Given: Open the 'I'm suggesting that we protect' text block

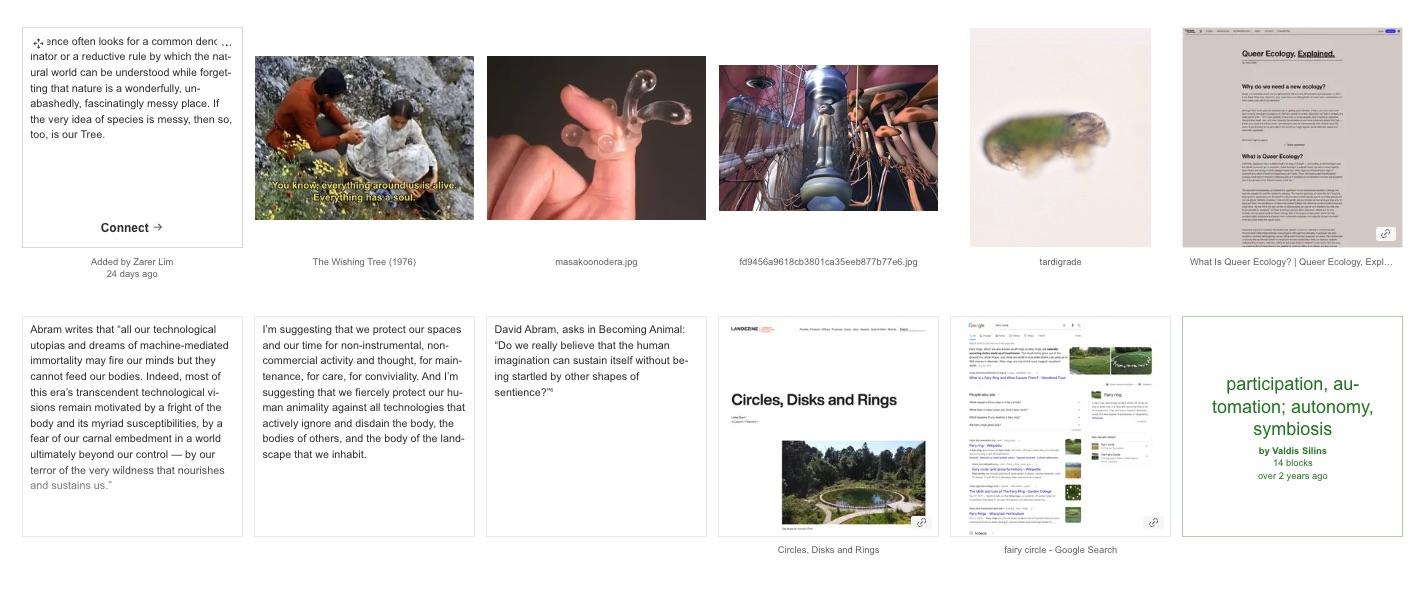Looking at the screenshot, I should click(x=364, y=427).
